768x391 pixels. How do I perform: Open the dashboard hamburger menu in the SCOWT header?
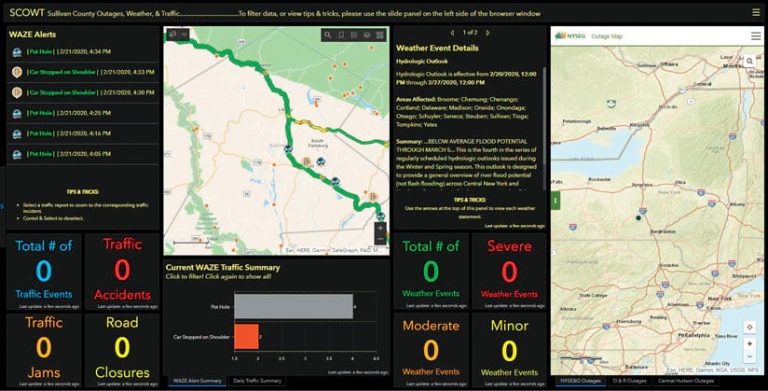point(756,13)
